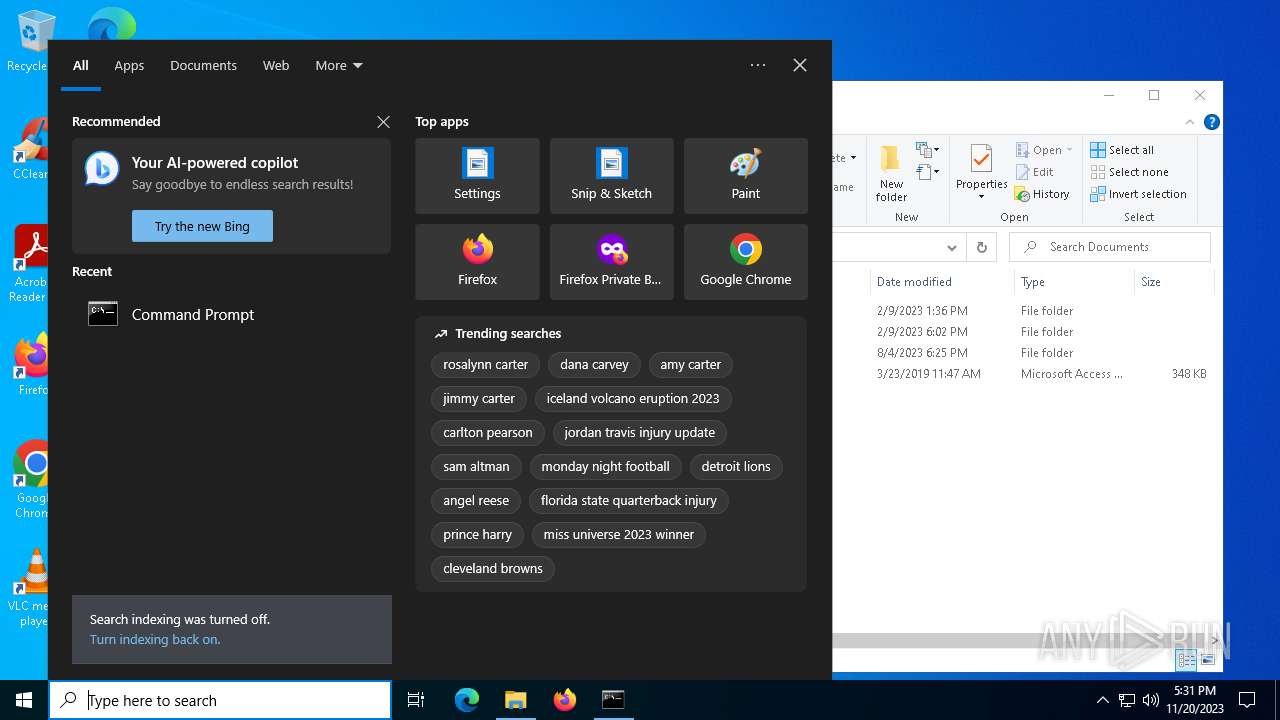The height and width of the screenshot is (720, 1280).
Task: Search trending rosalynn carter
Action: (x=485, y=365)
